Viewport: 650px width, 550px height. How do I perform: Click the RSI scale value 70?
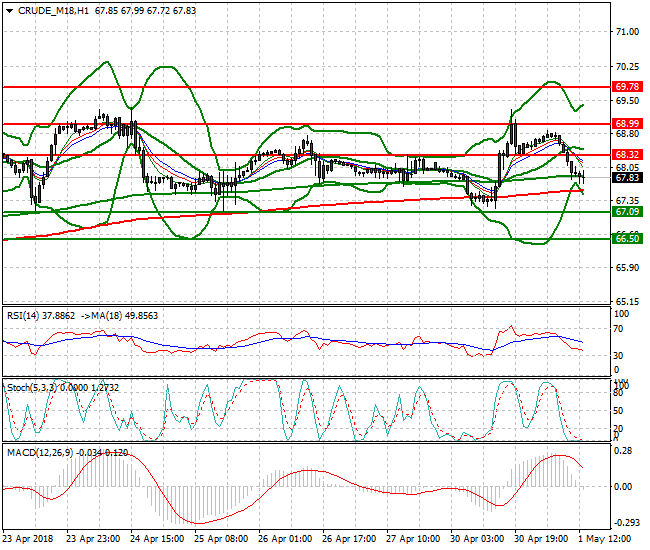tap(618, 329)
